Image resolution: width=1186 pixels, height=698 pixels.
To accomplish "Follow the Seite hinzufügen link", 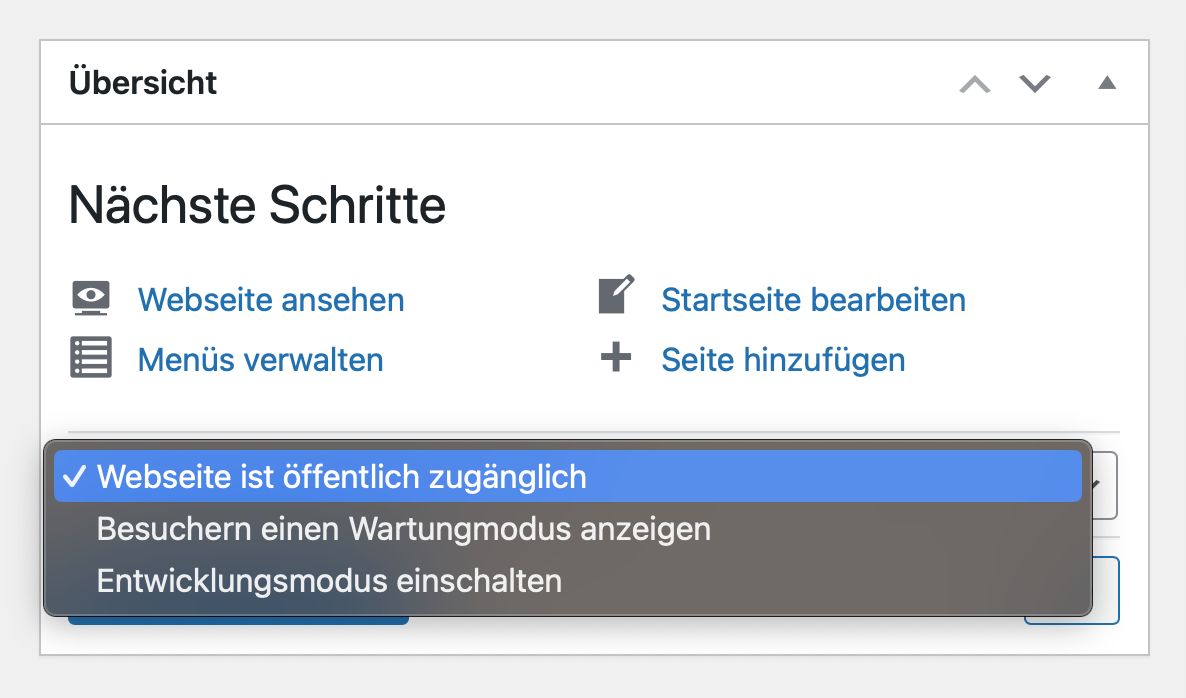I will (783, 358).
